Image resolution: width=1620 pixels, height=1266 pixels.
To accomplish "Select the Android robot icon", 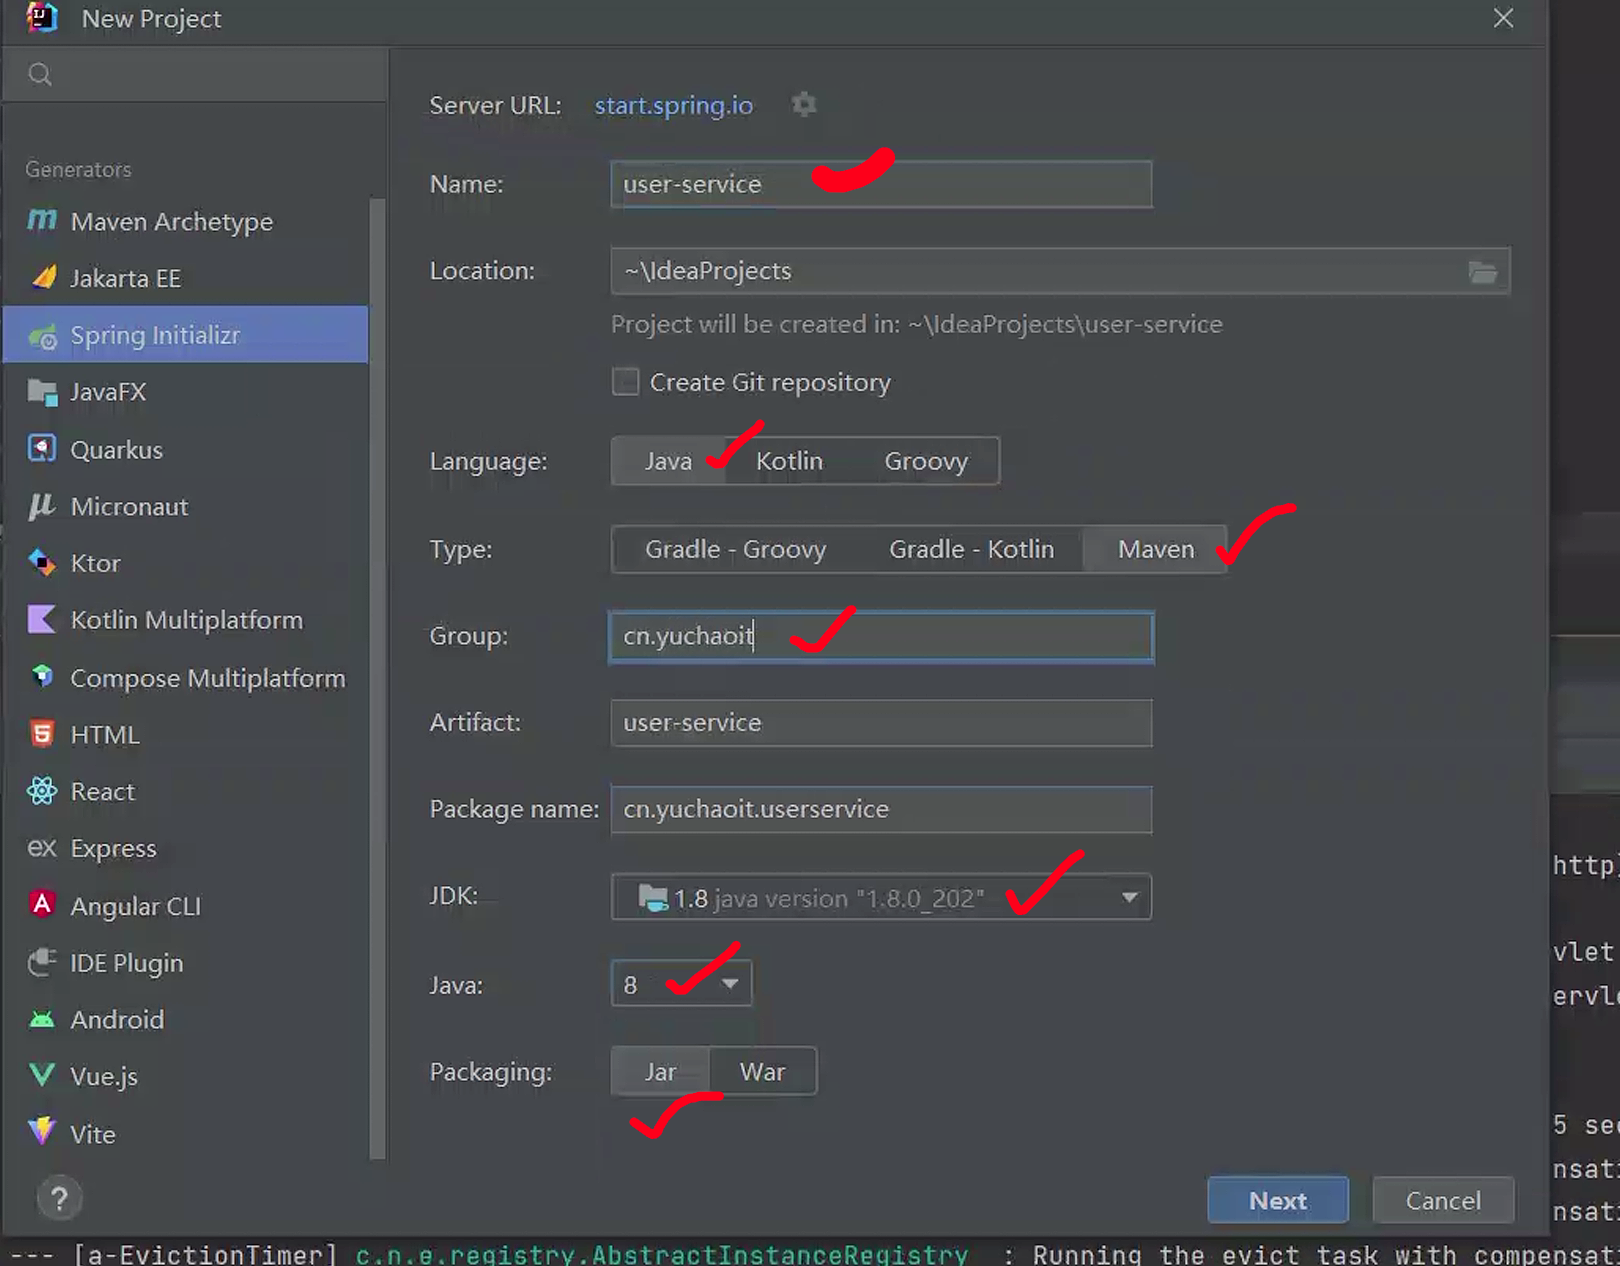I will (x=42, y=1019).
